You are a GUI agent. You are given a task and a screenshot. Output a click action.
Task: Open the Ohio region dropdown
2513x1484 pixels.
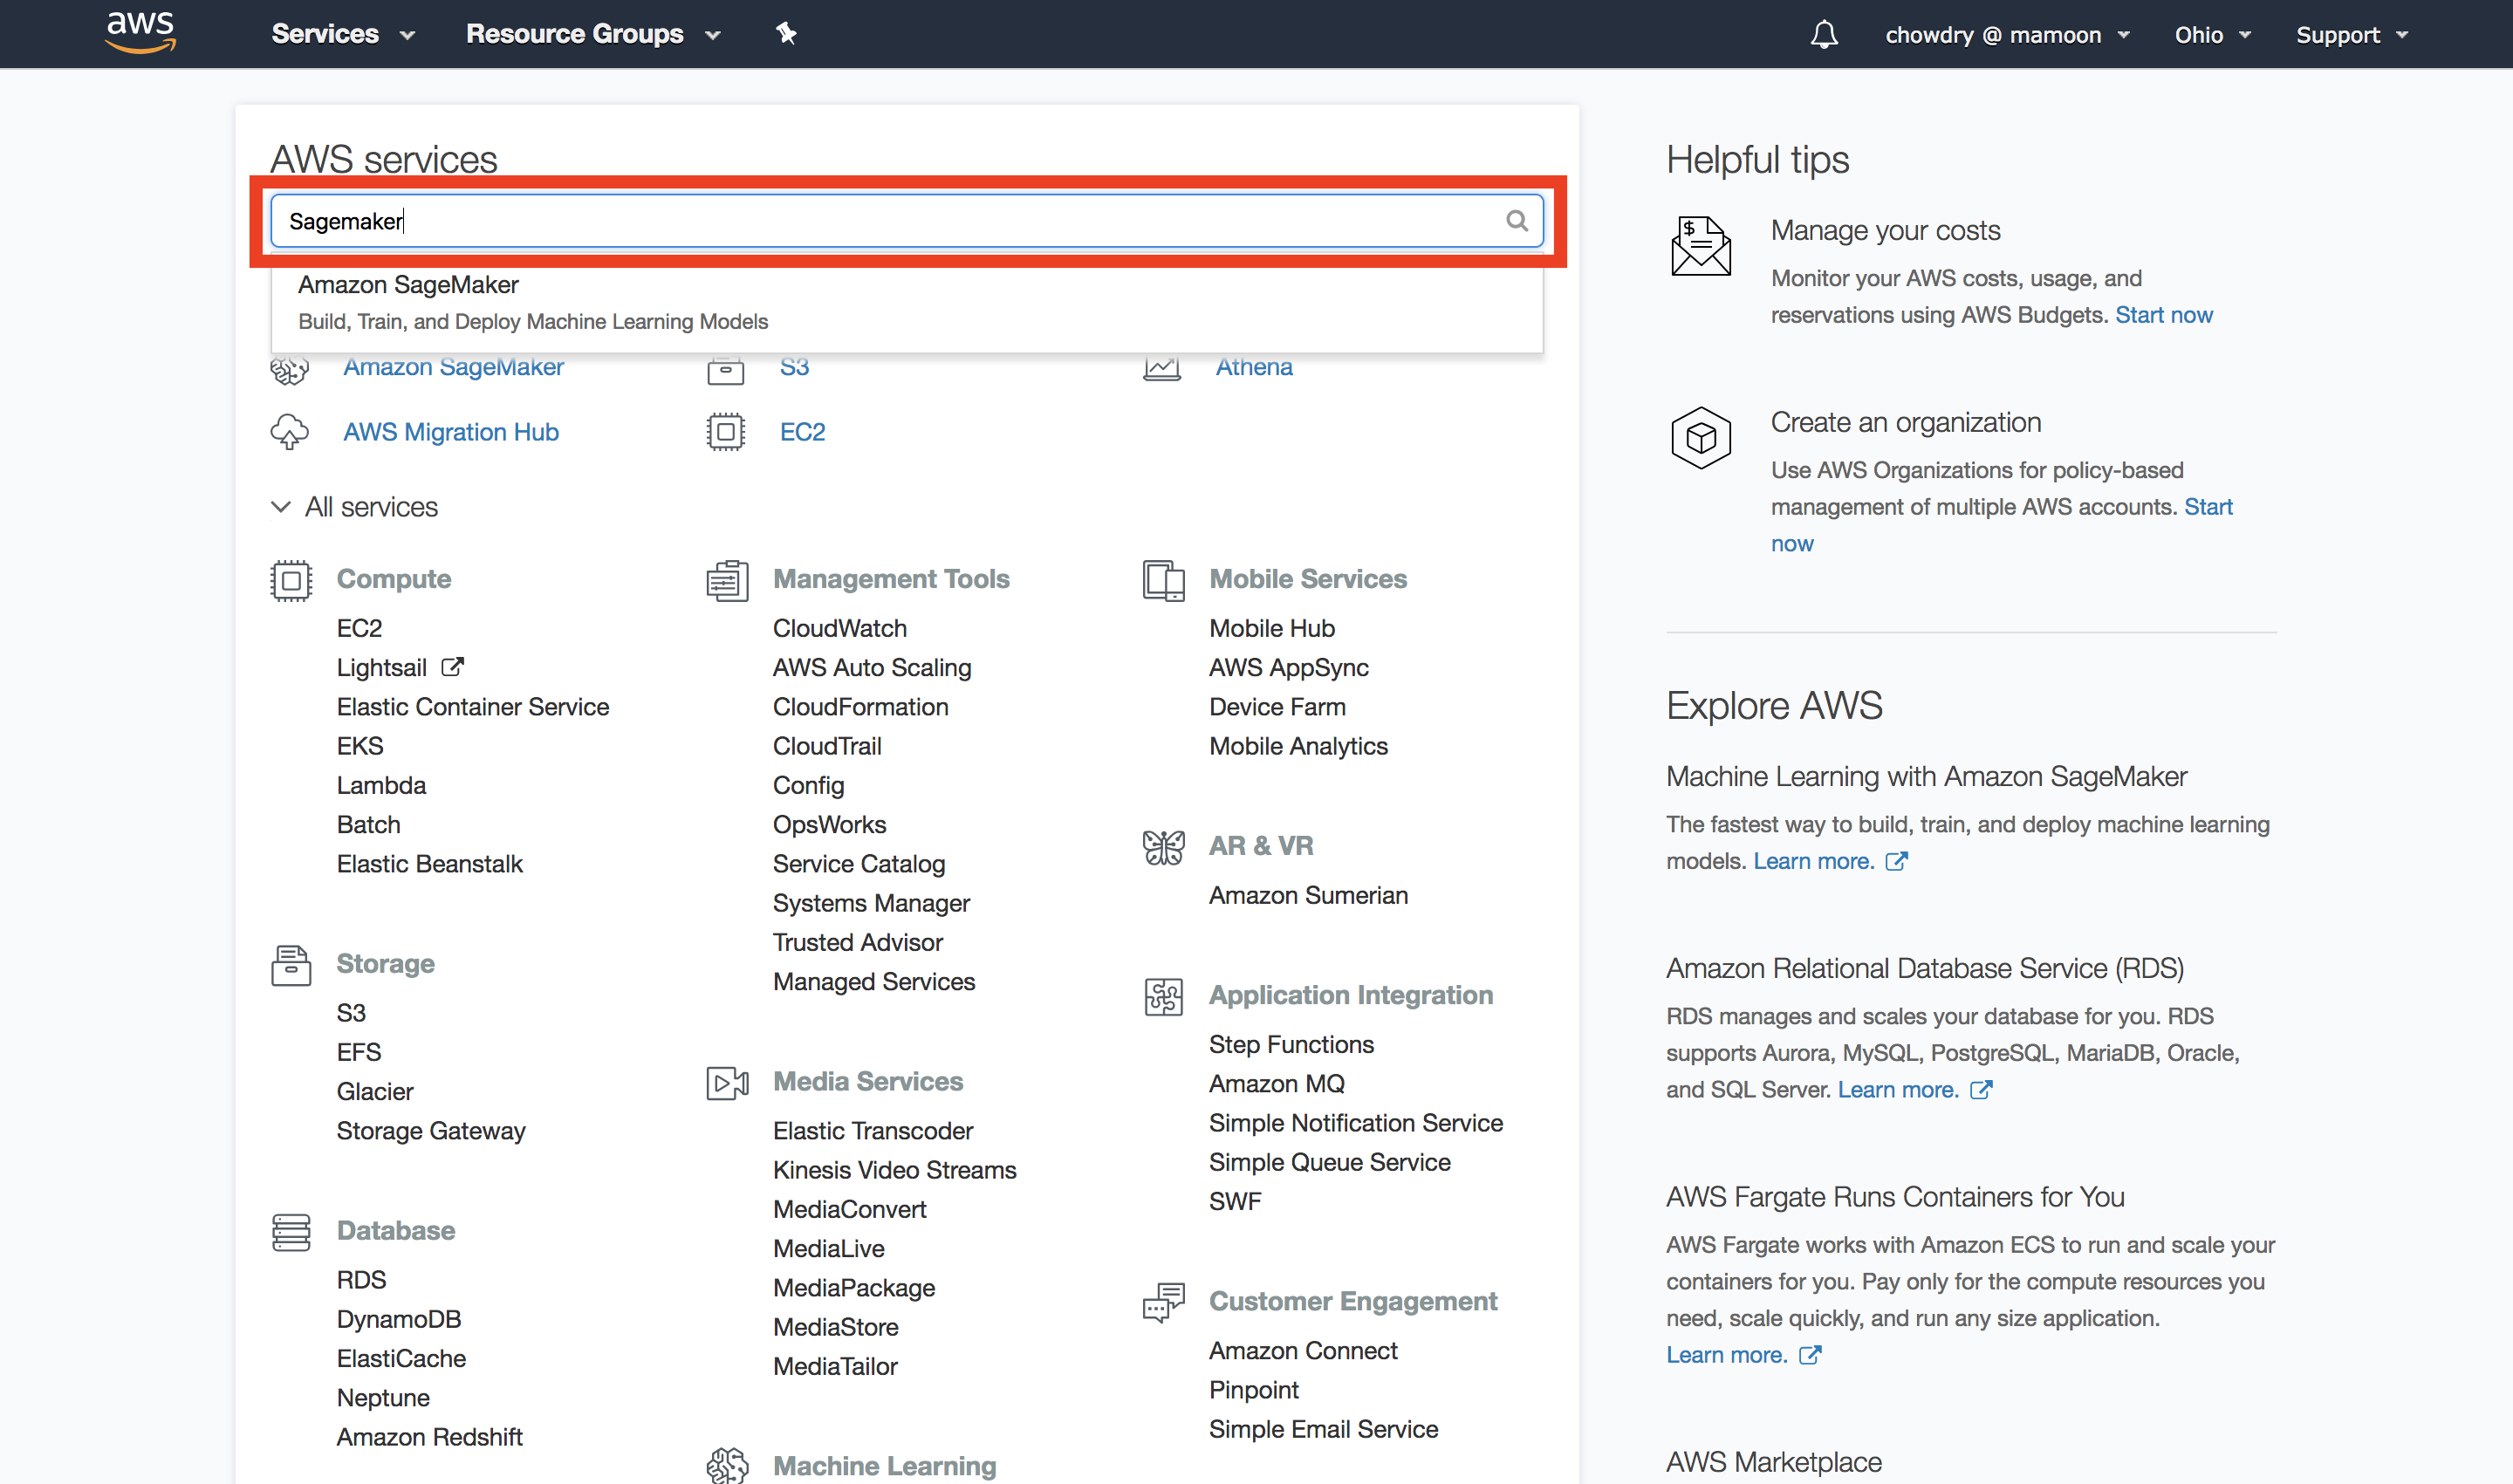pos(2211,34)
